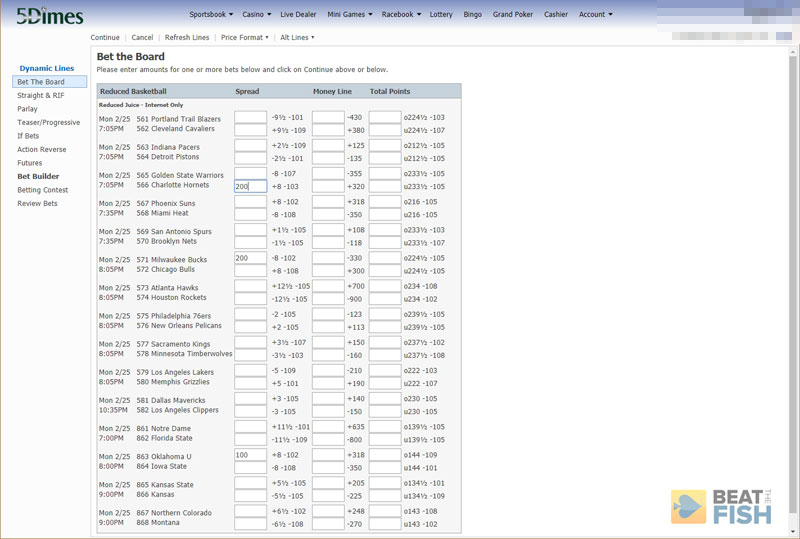800x539 pixels.
Task: Open Futures in sidebar
Action: click(30, 163)
